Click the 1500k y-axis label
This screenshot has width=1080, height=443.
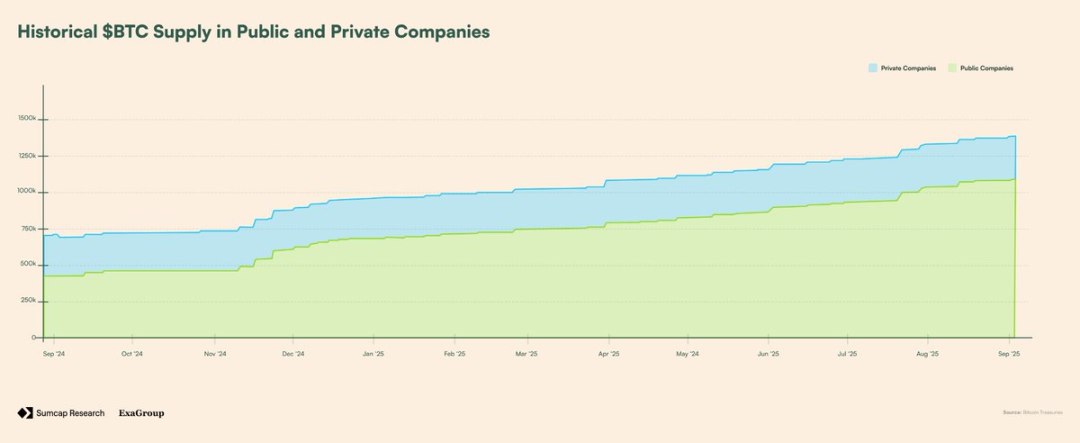coord(28,119)
